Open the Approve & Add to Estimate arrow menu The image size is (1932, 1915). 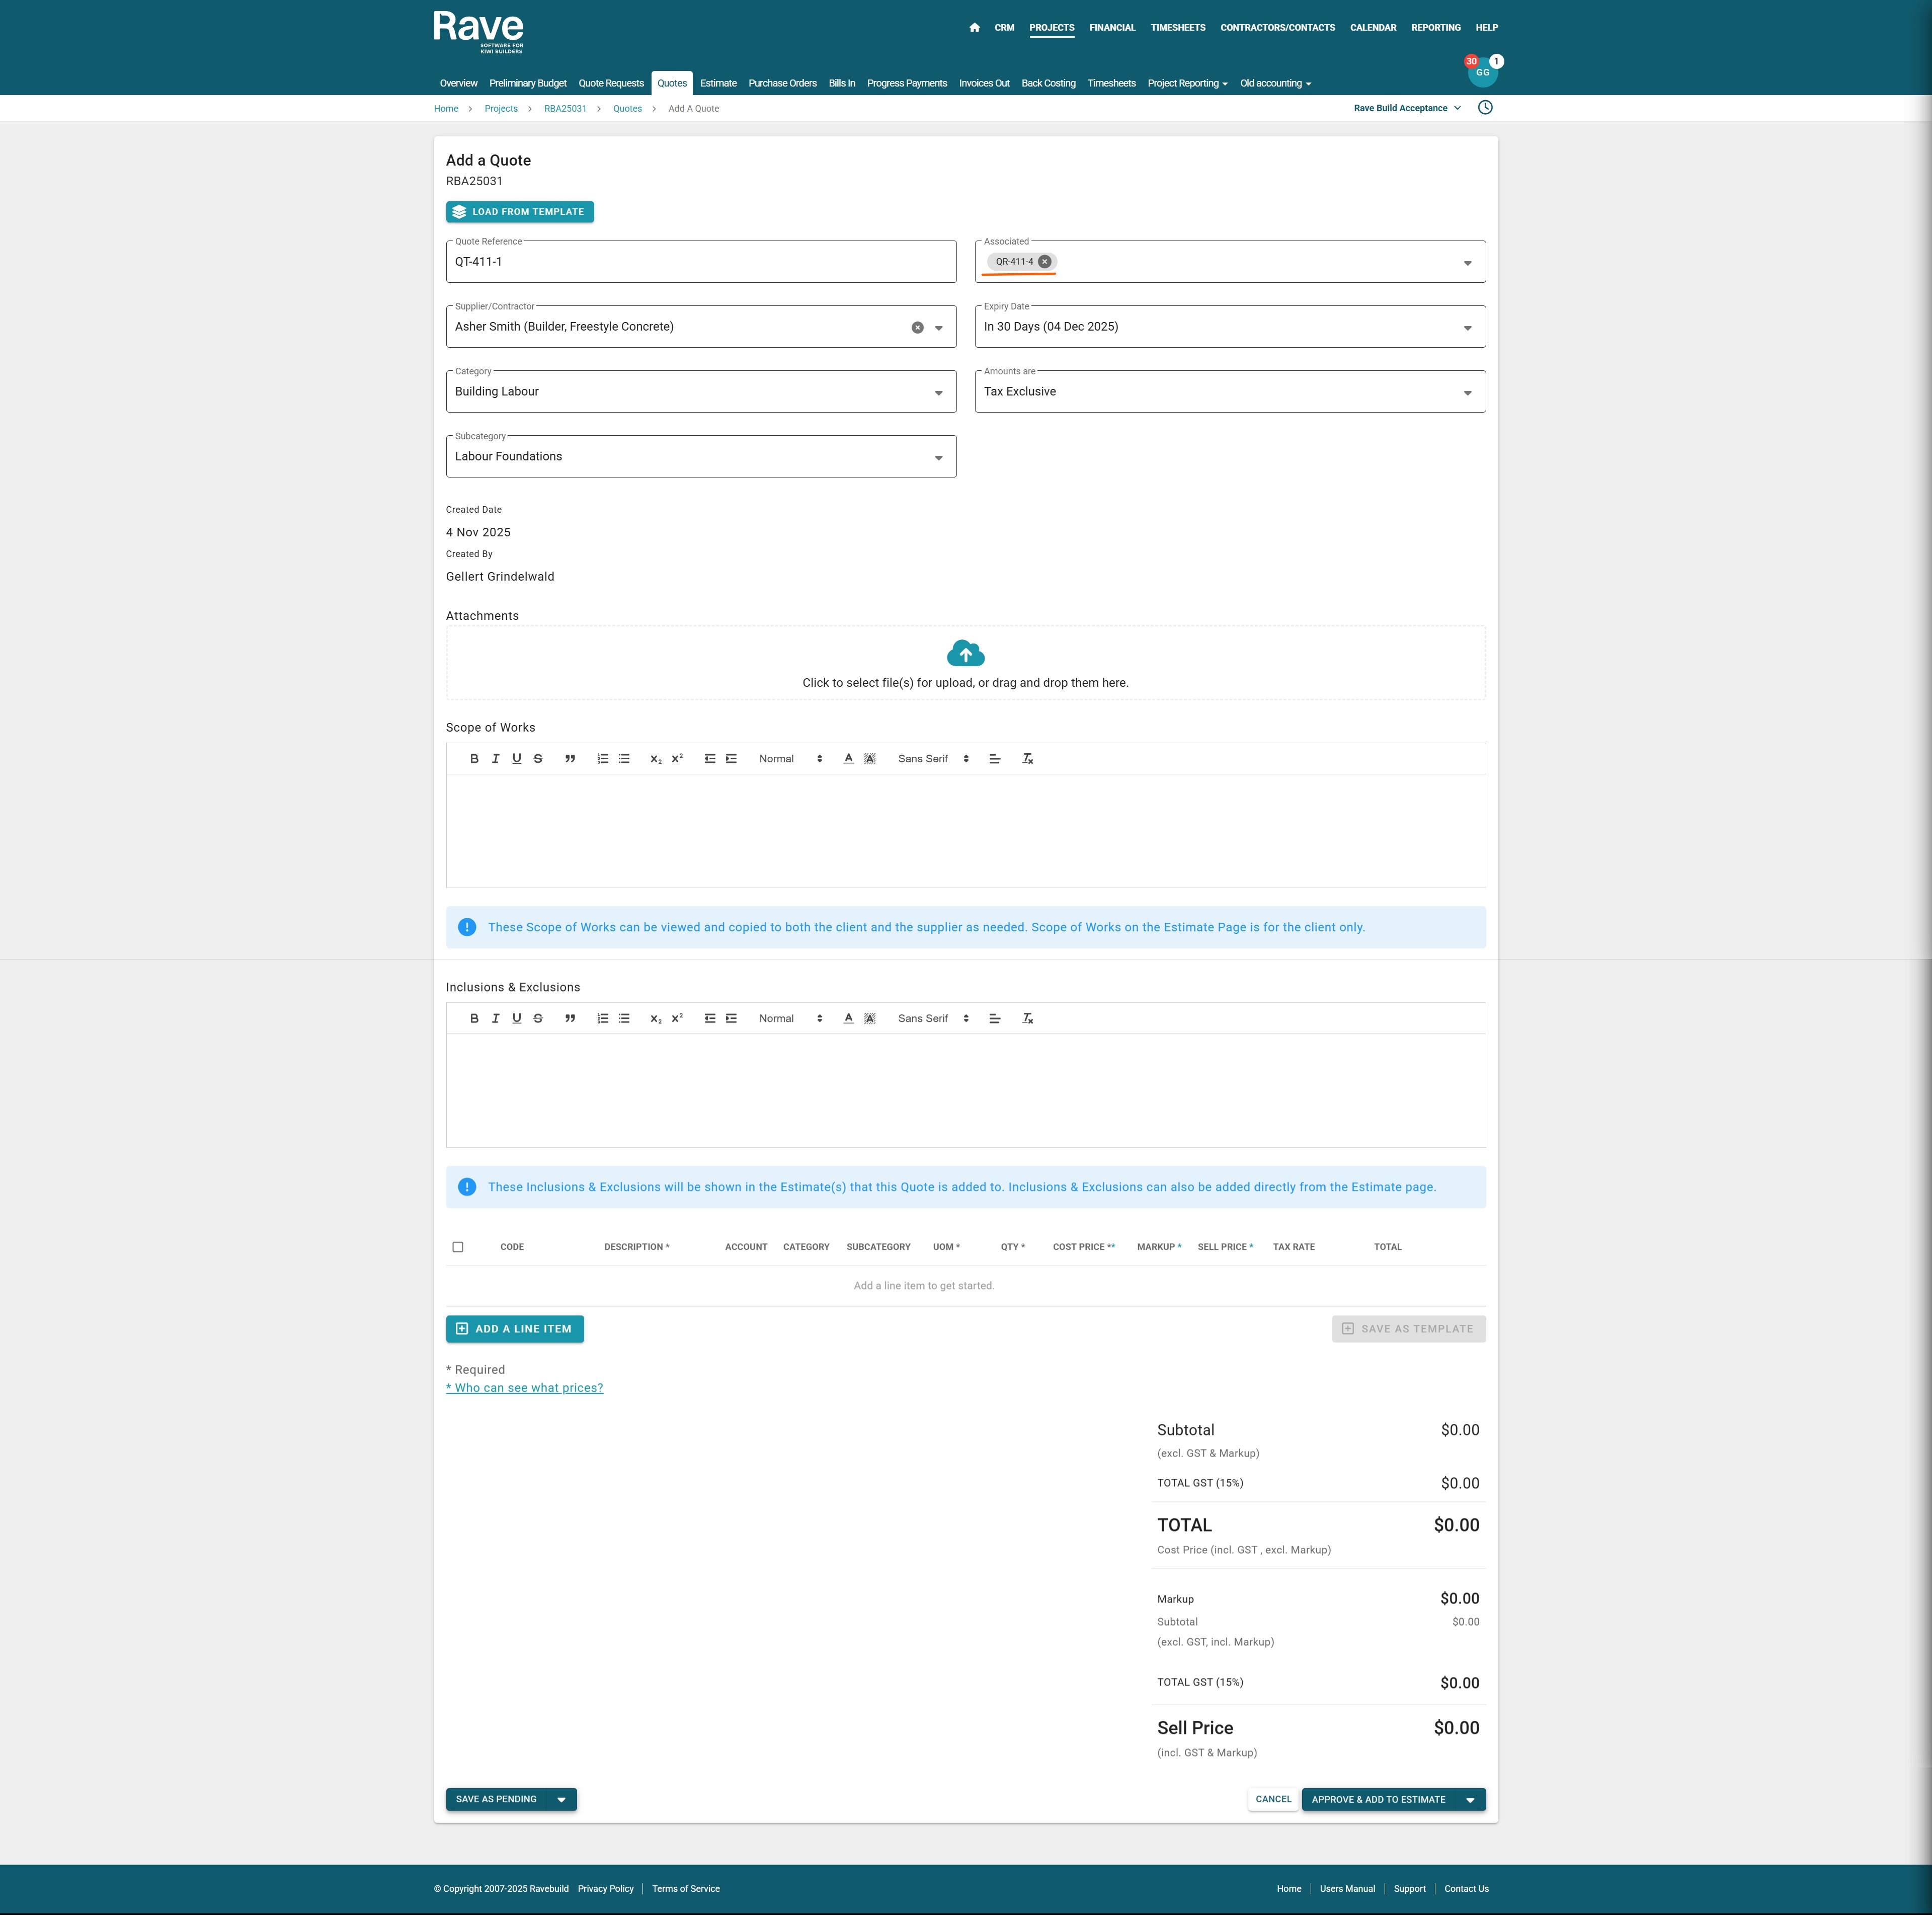[1469, 1800]
